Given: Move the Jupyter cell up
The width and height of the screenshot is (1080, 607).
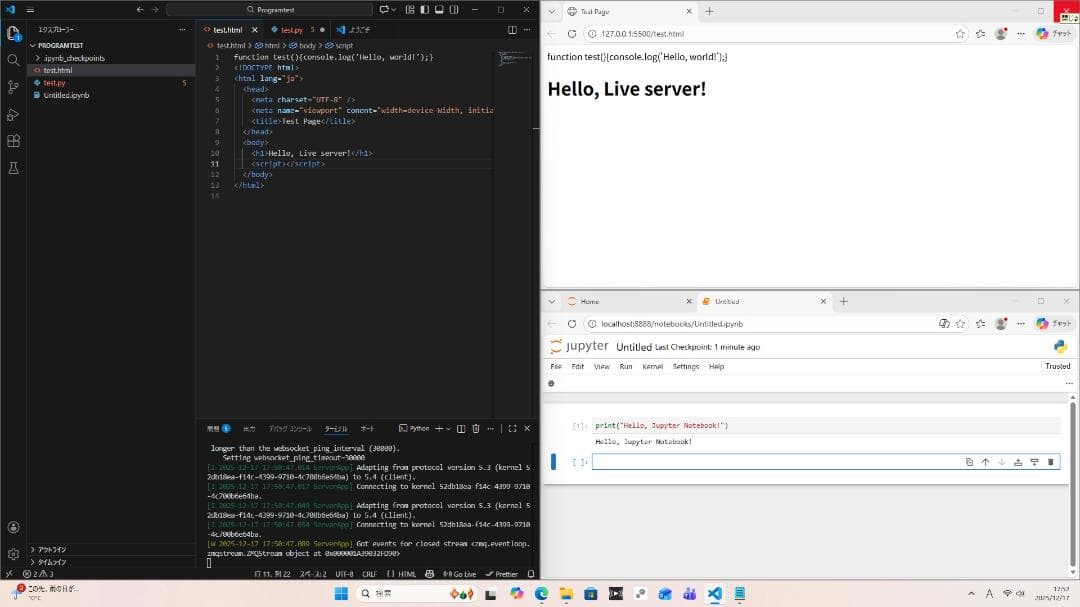Looking at the screenshot, I should tap(985, 462).
